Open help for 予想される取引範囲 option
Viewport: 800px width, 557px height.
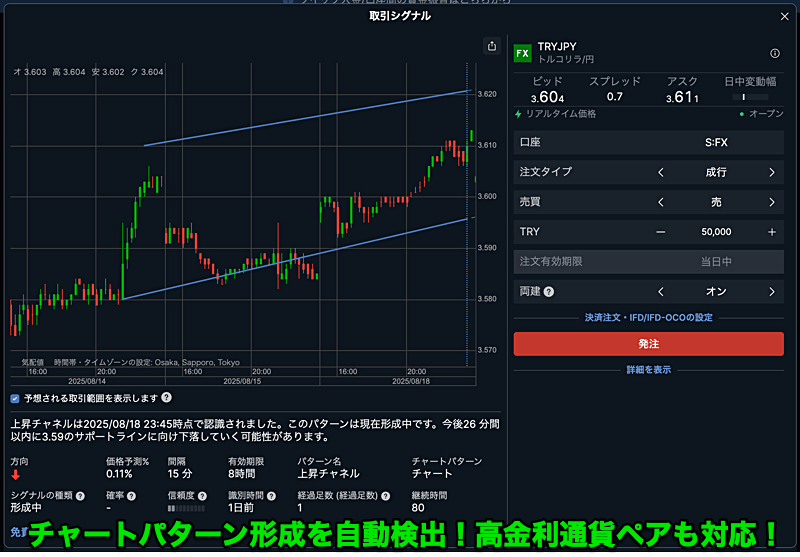[166, 397]
